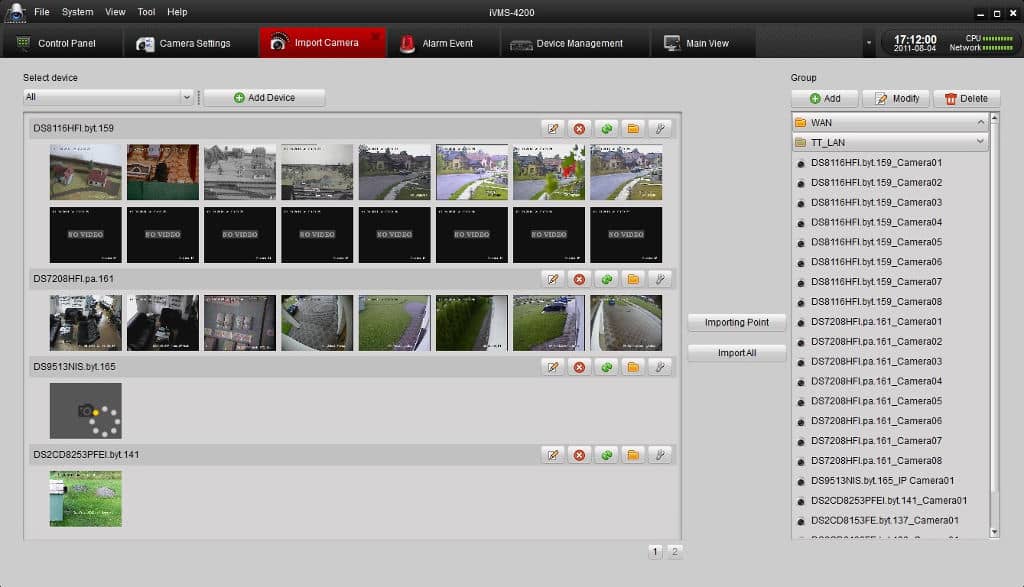
Task: Select first camera thumbnail of DS7208HFI.pa.161
Action: 86,323
